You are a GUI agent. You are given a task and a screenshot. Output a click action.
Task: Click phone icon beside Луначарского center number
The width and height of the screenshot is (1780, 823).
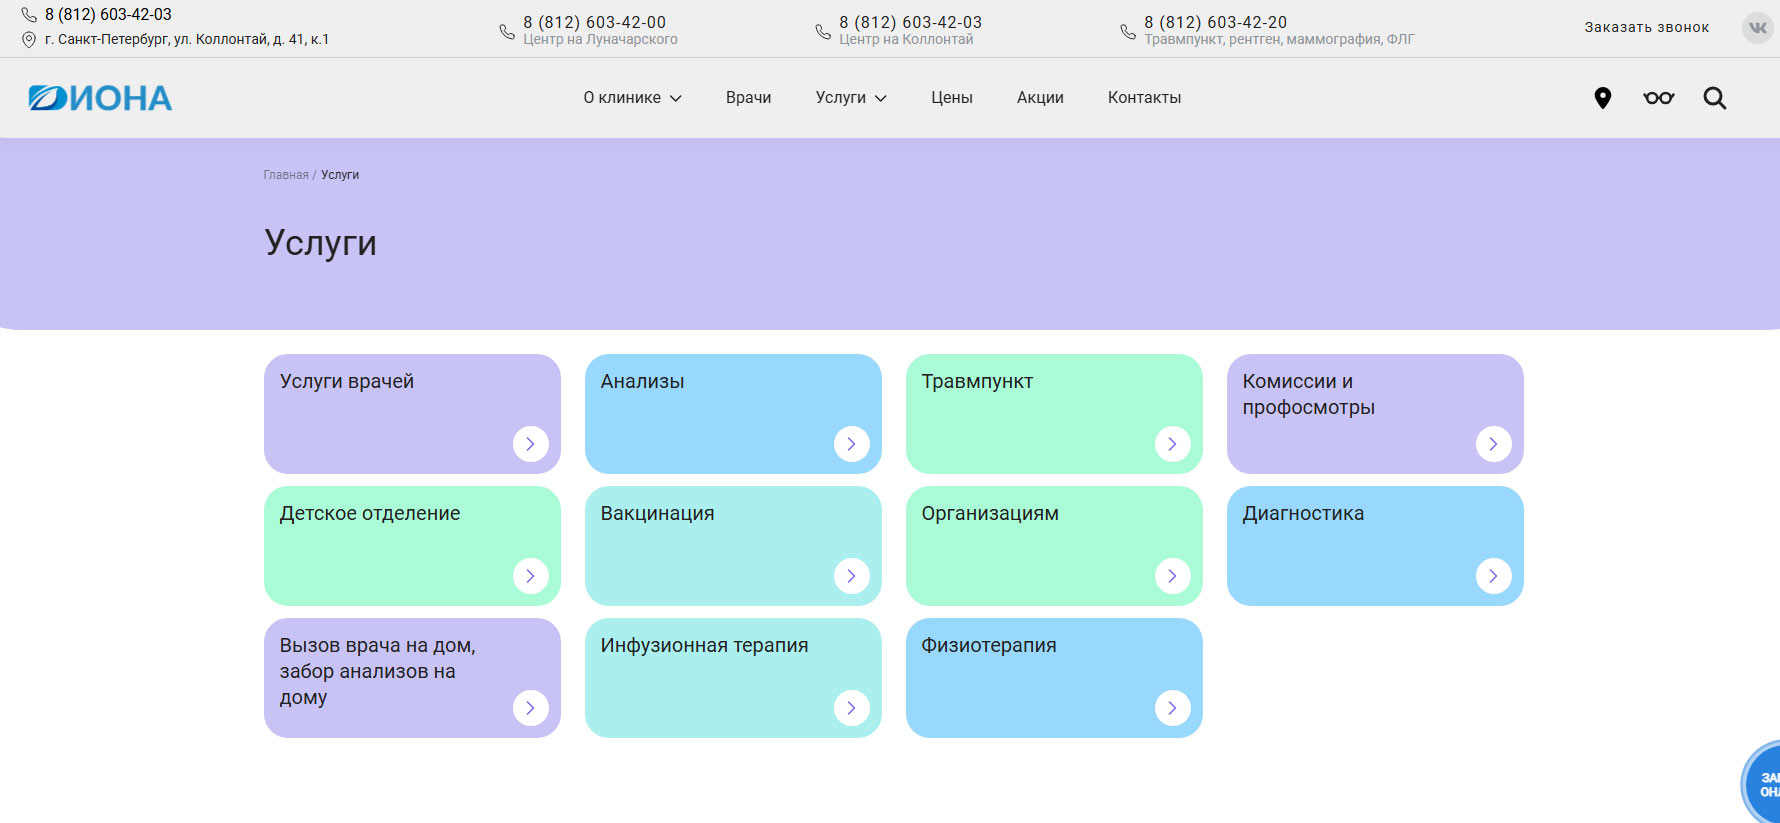(507, 32)
